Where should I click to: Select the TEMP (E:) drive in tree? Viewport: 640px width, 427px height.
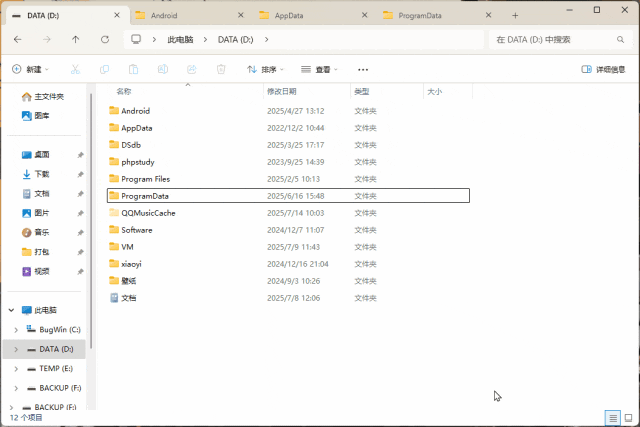point(50,369)
